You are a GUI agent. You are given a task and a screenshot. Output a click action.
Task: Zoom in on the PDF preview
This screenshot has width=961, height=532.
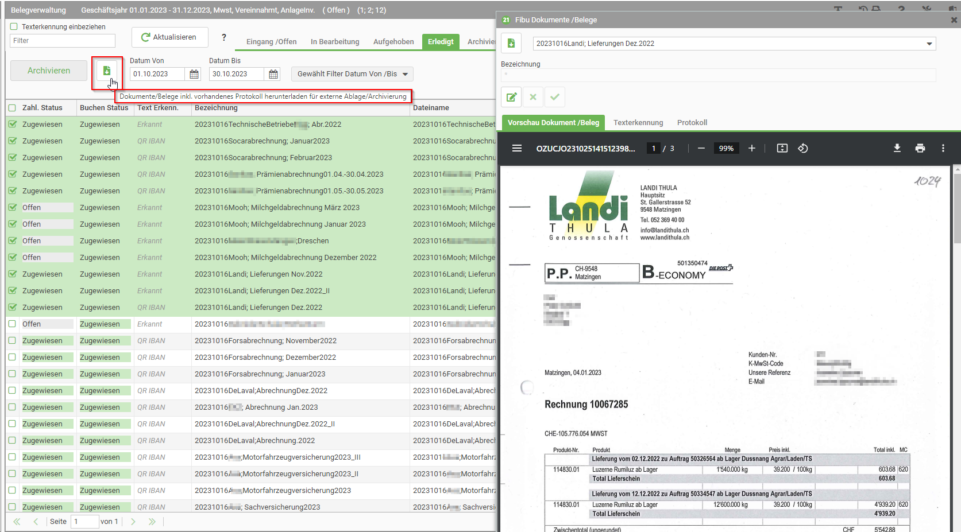click(x=751, y=148)
